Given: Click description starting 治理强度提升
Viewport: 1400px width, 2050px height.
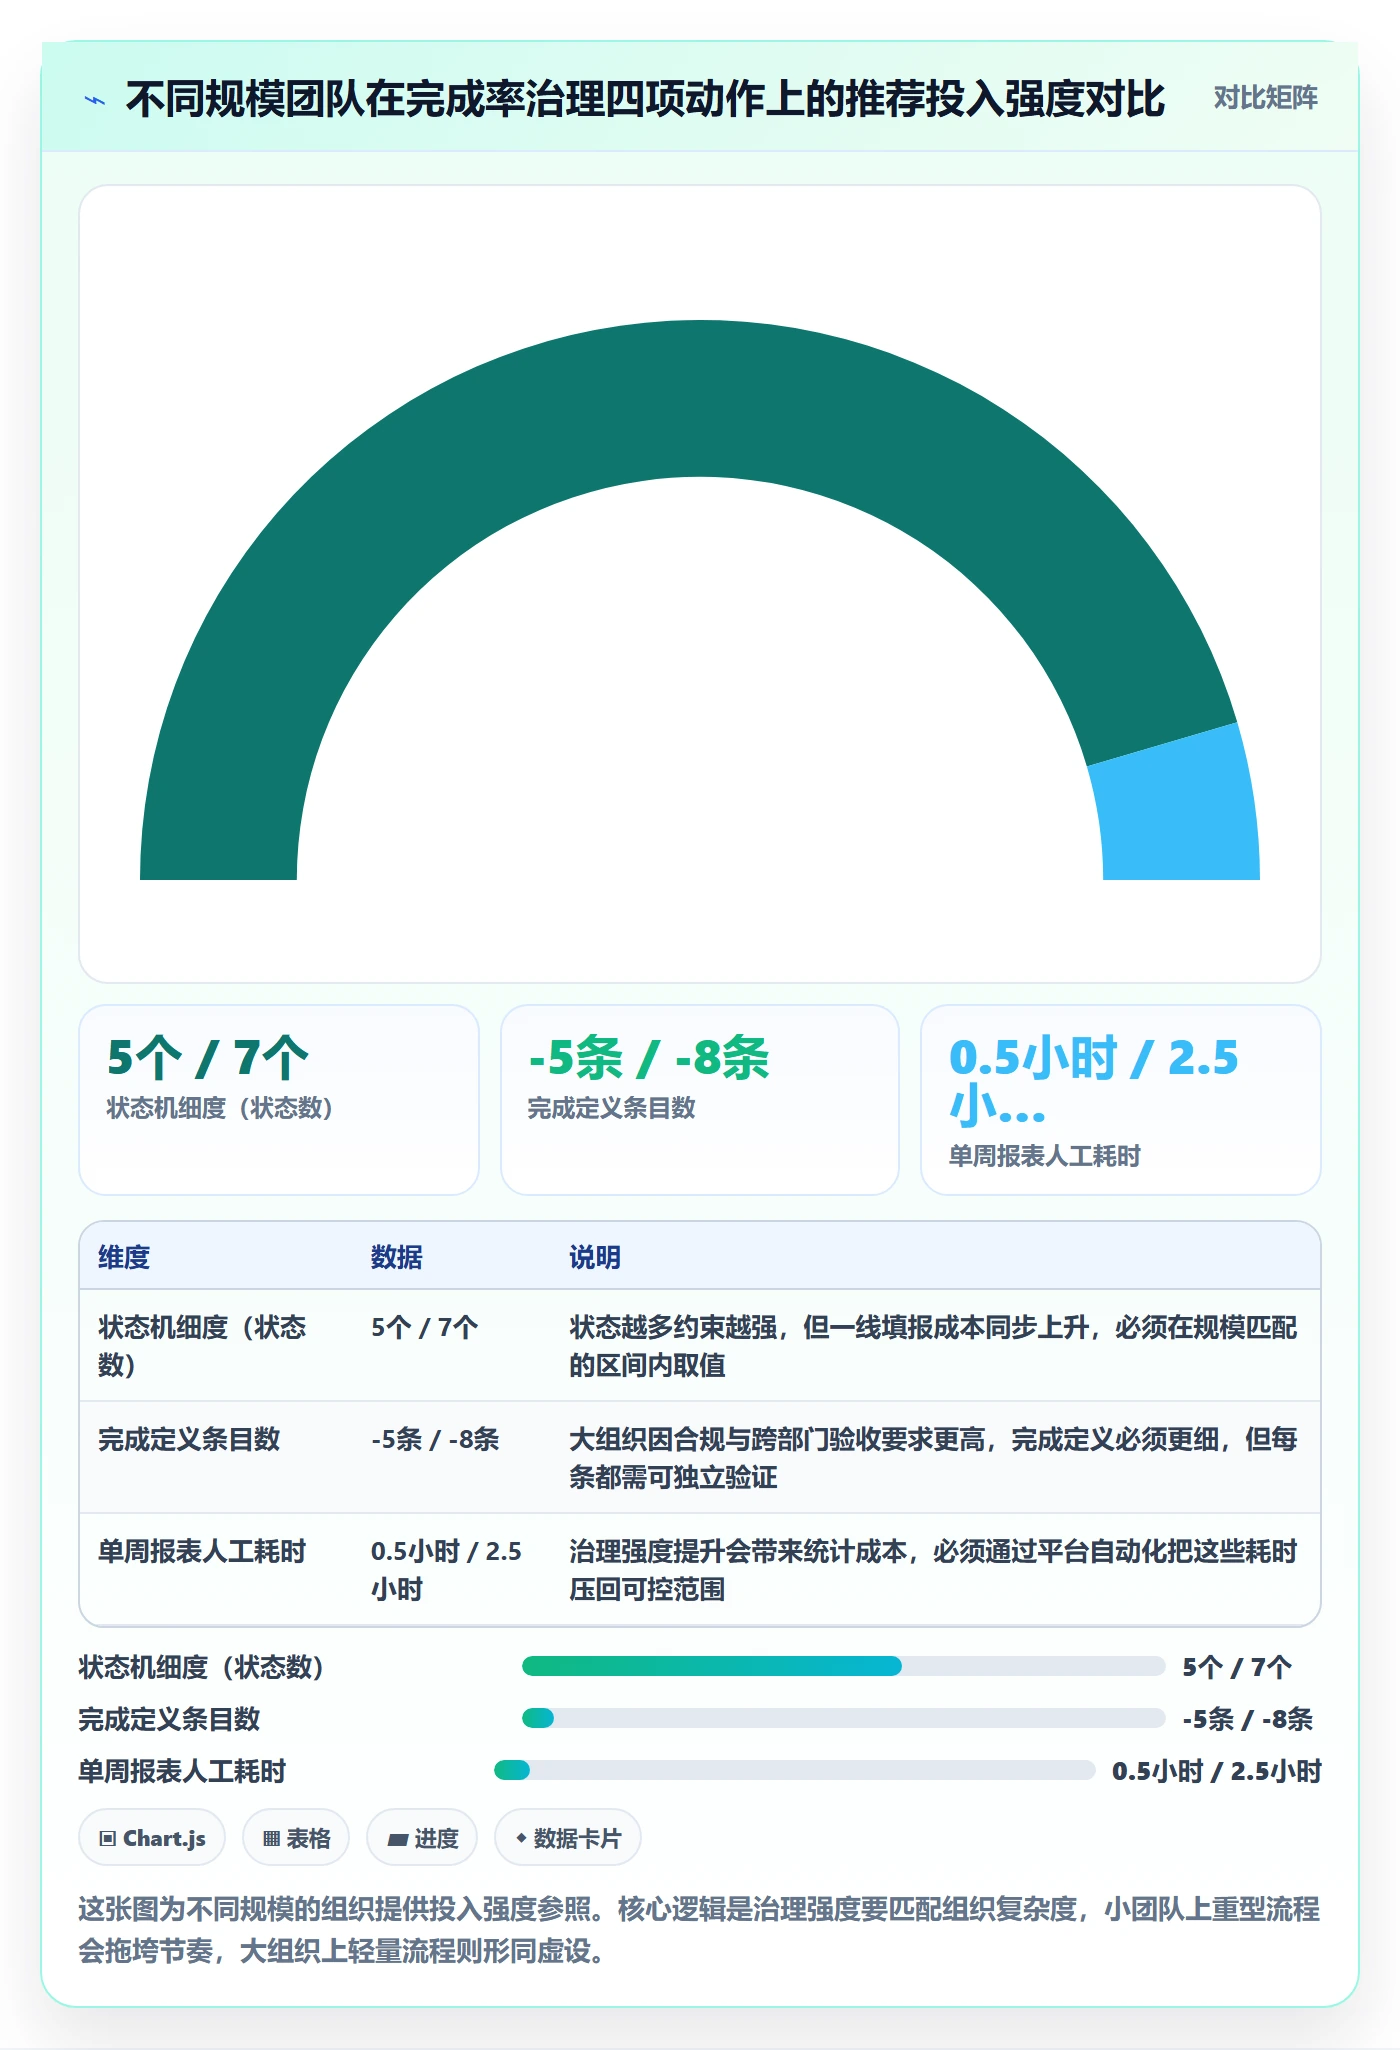Looking at the screenshot, I should 933,1569.
